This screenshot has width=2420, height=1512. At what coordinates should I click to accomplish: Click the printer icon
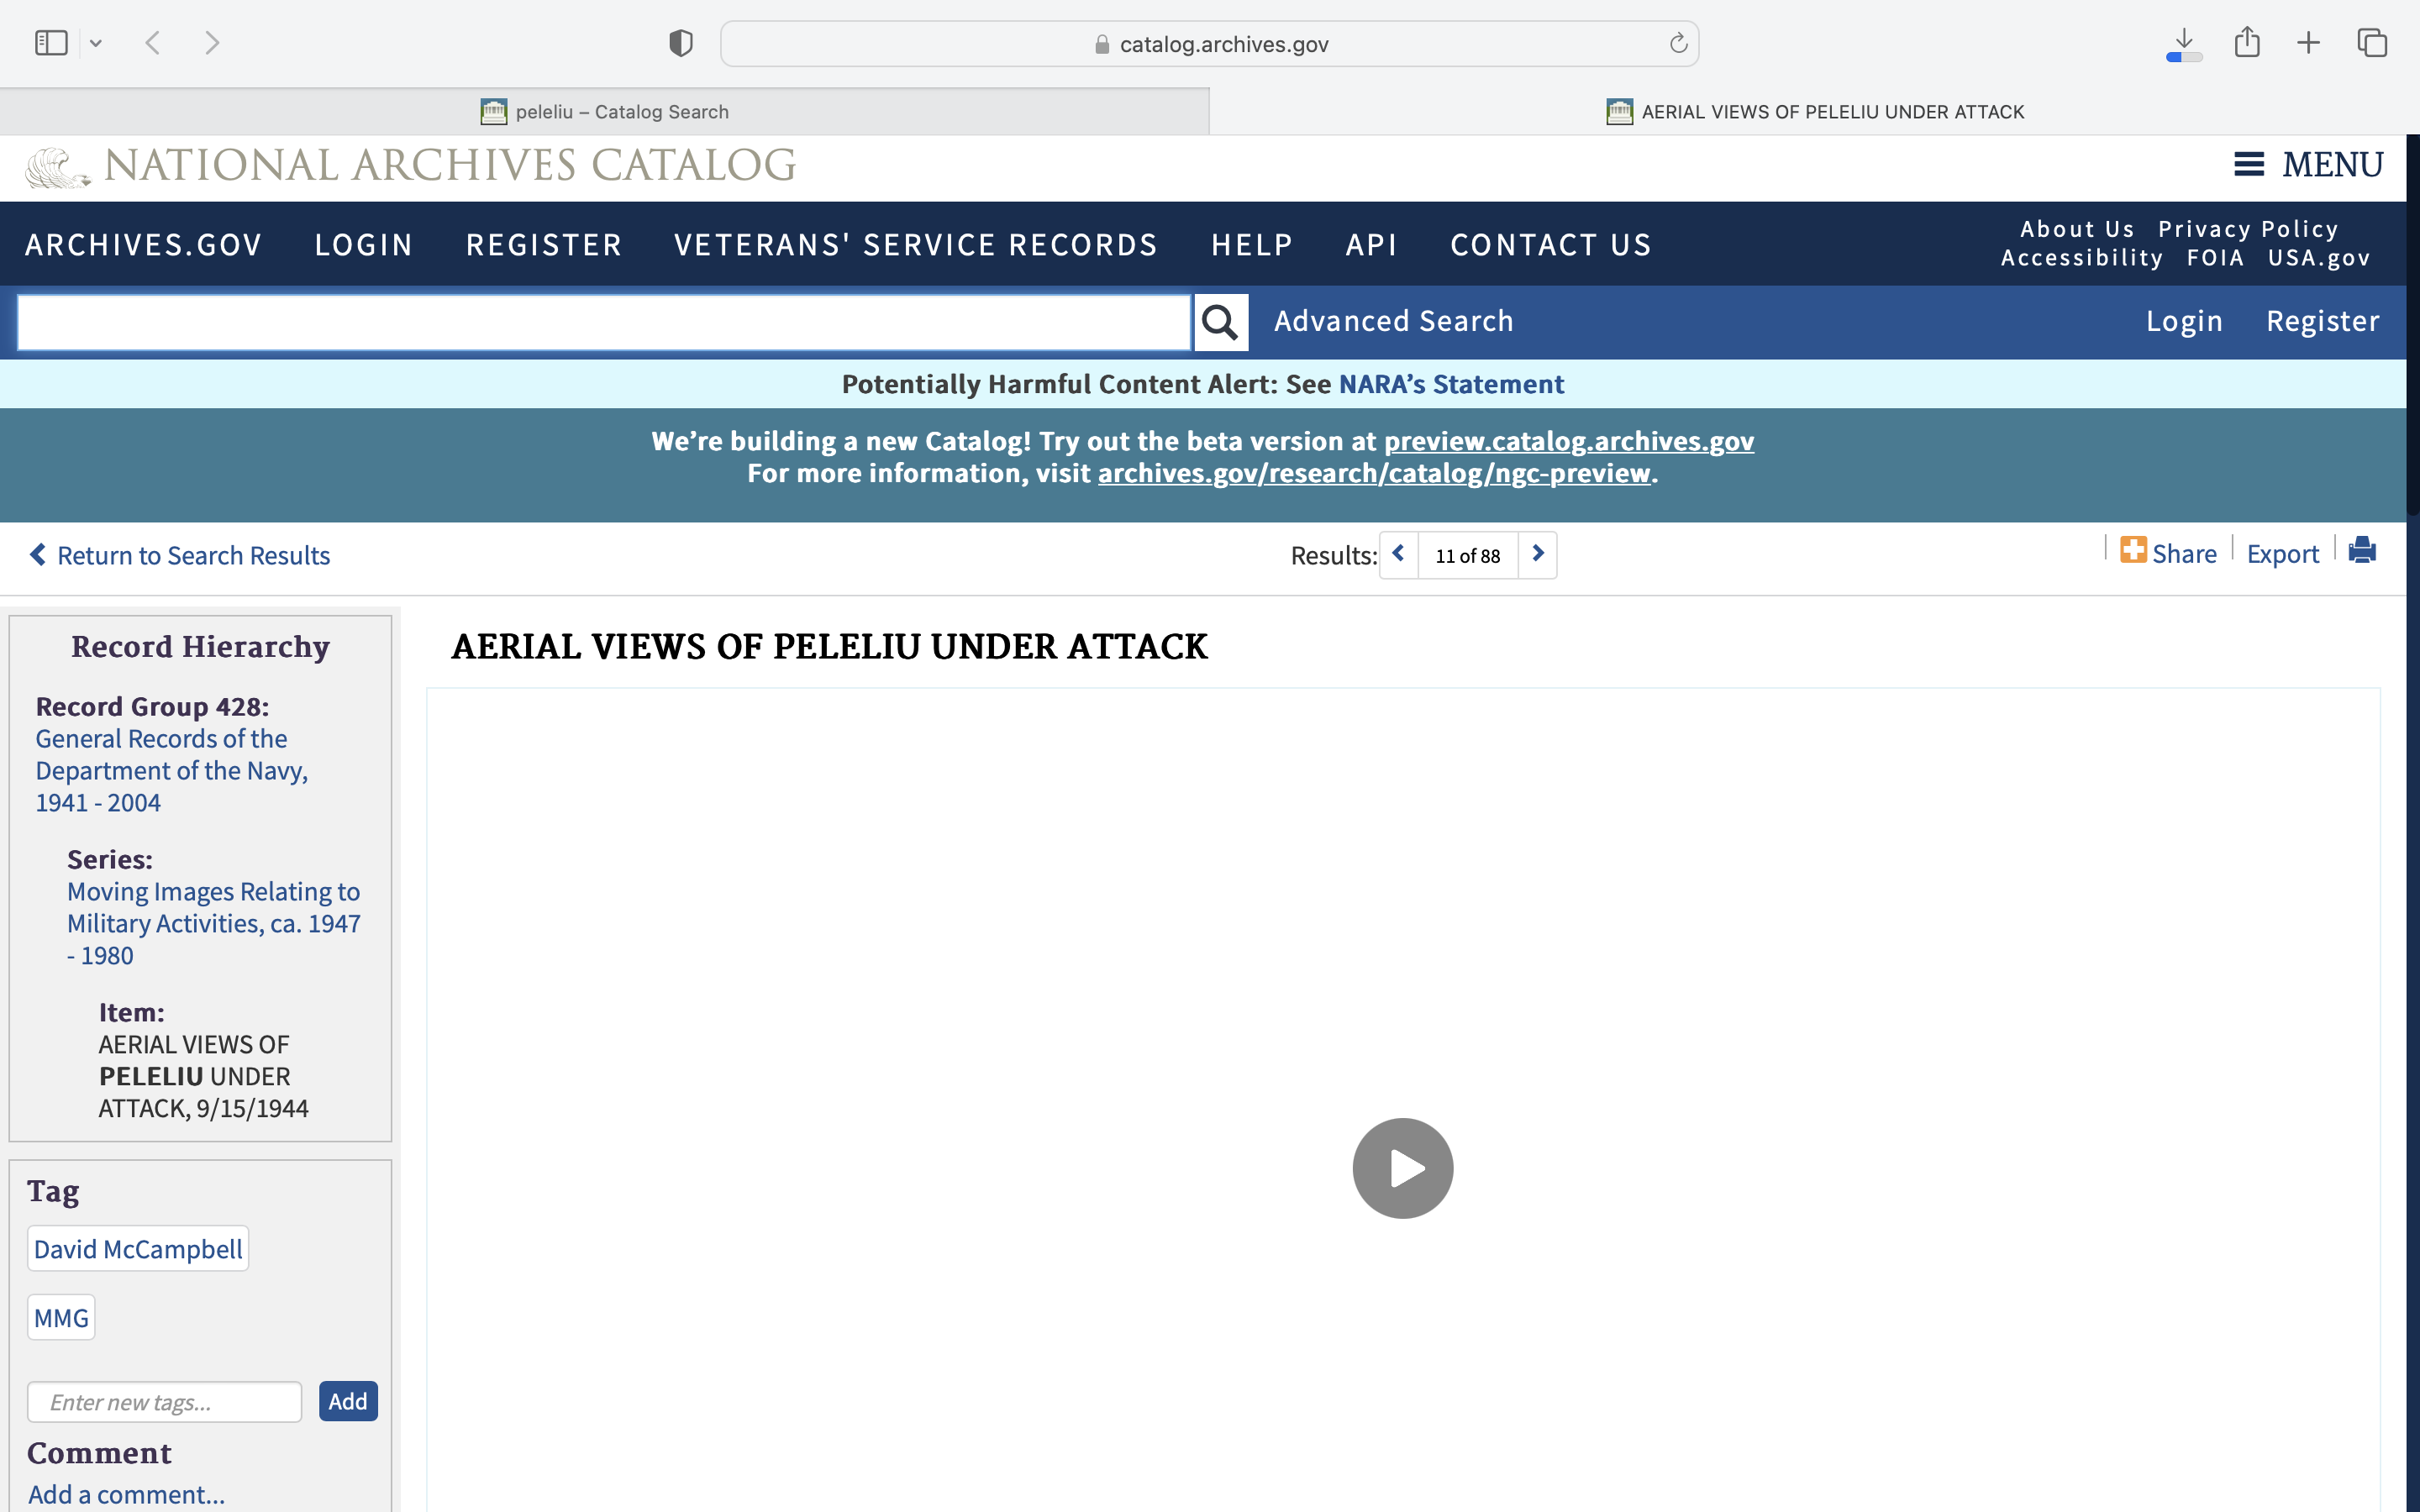[x=2362, y=551]
